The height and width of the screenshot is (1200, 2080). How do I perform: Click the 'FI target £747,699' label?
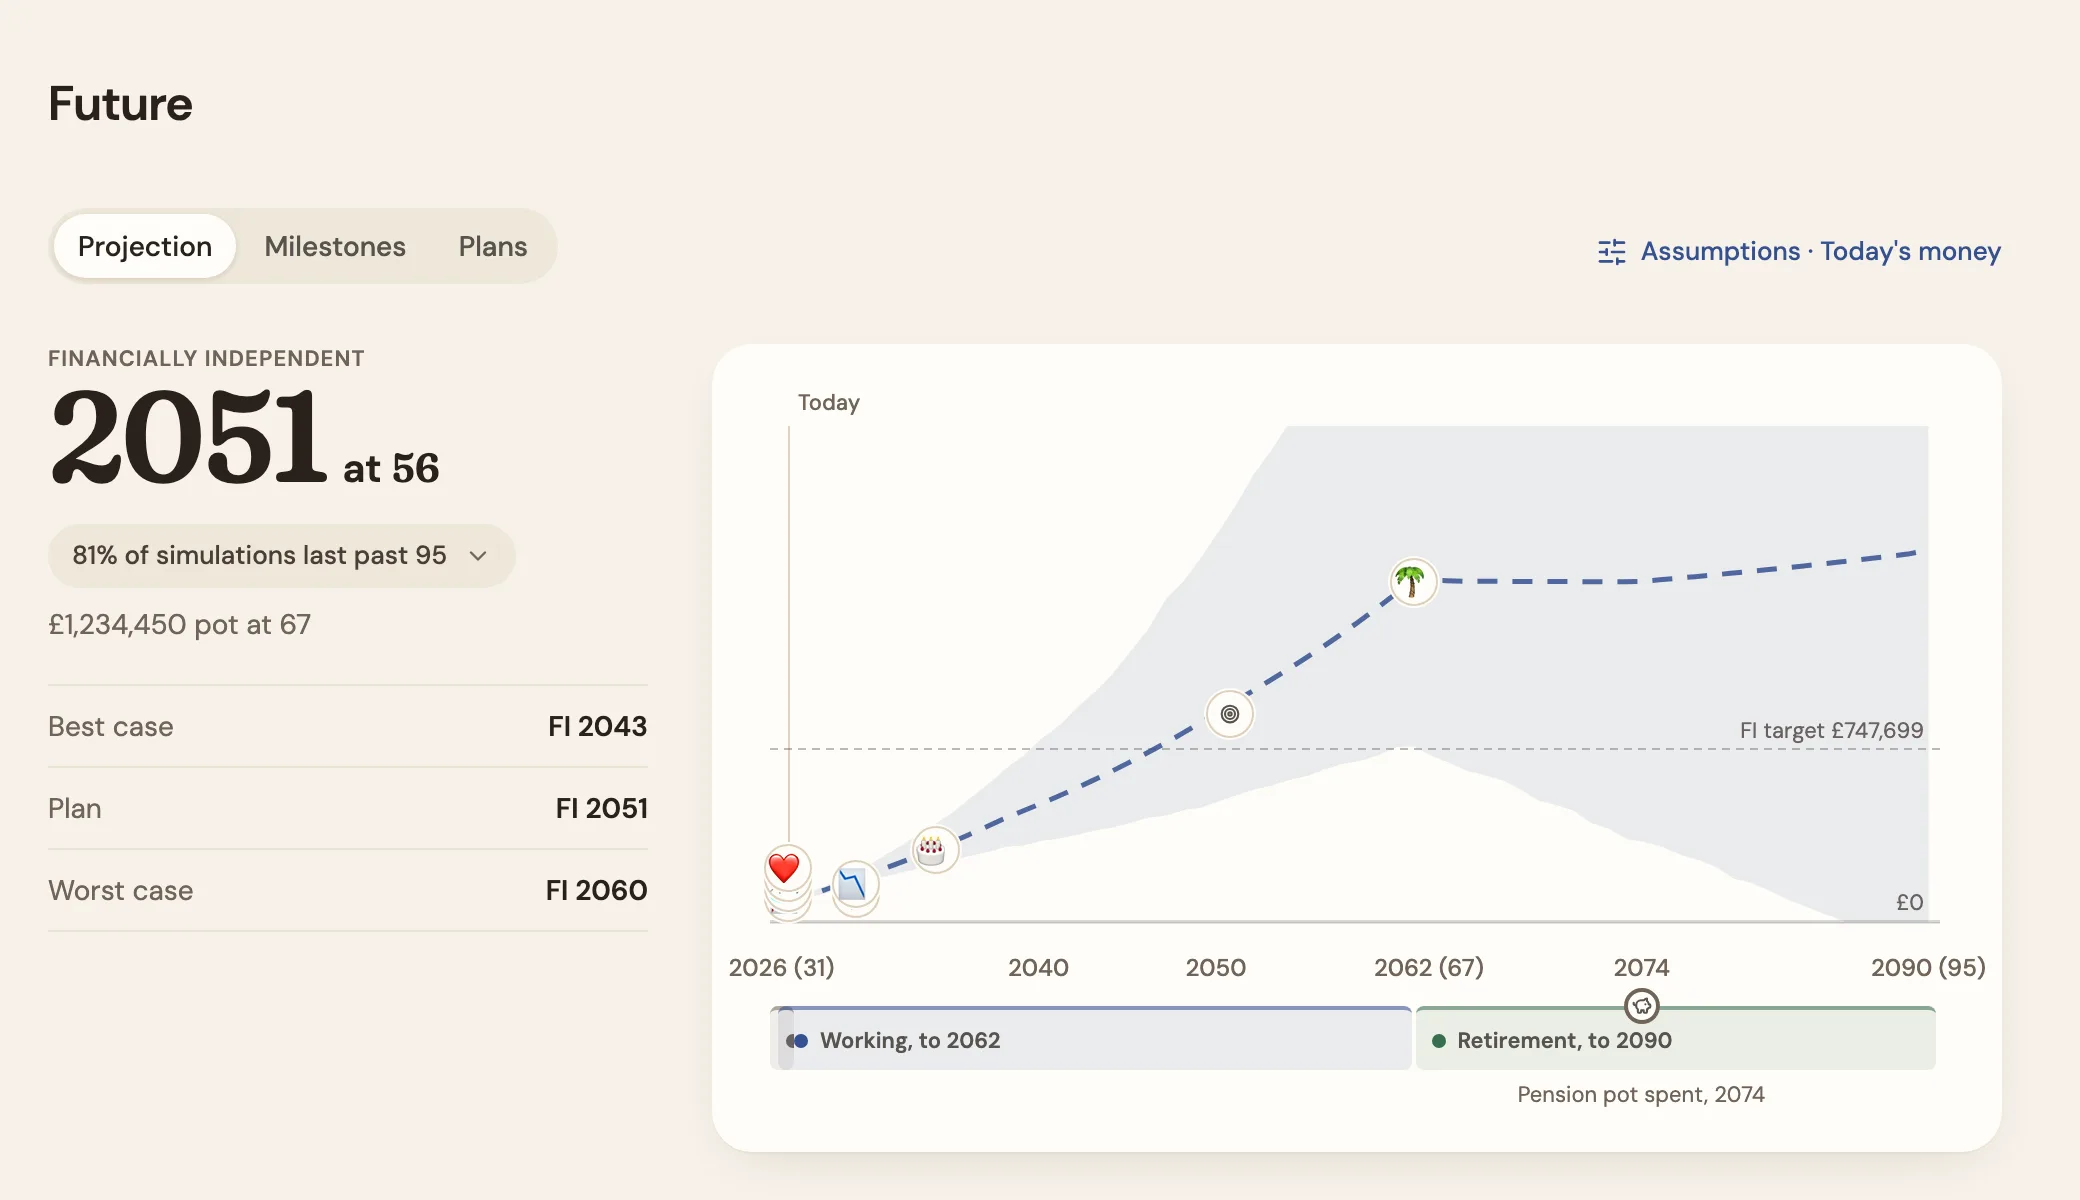pos(1831,730)
